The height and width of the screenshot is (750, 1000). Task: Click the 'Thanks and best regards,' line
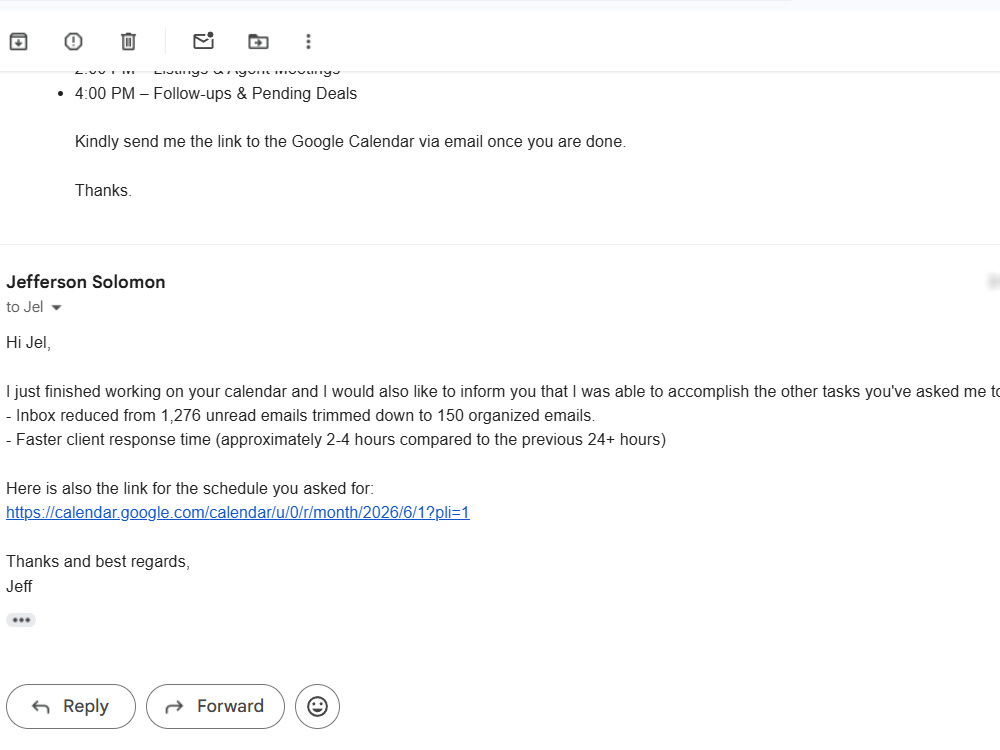(x=98, y=561)
